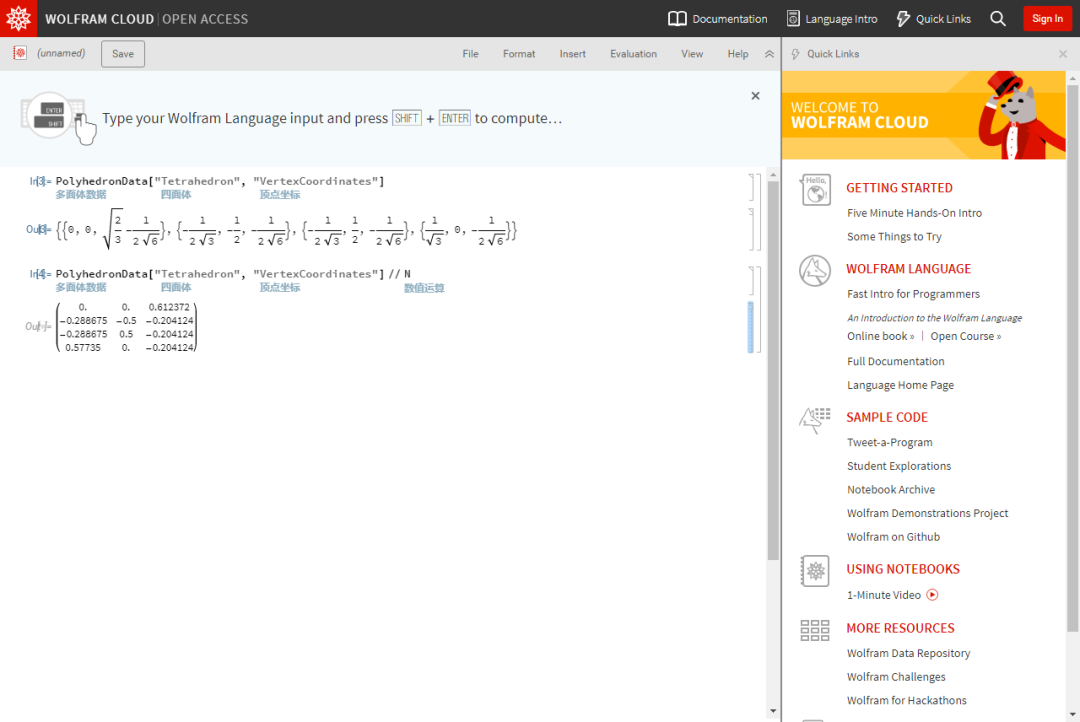Image resolution: width=1080 pixels, height=722 pixels.
Task: Click the notebook scrollbar up arrow
Action: (773, 175)
